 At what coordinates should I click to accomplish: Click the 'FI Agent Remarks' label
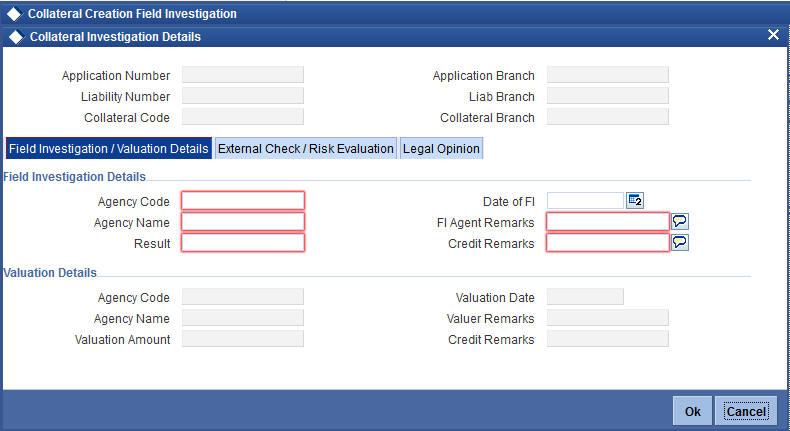coord(486,223)
